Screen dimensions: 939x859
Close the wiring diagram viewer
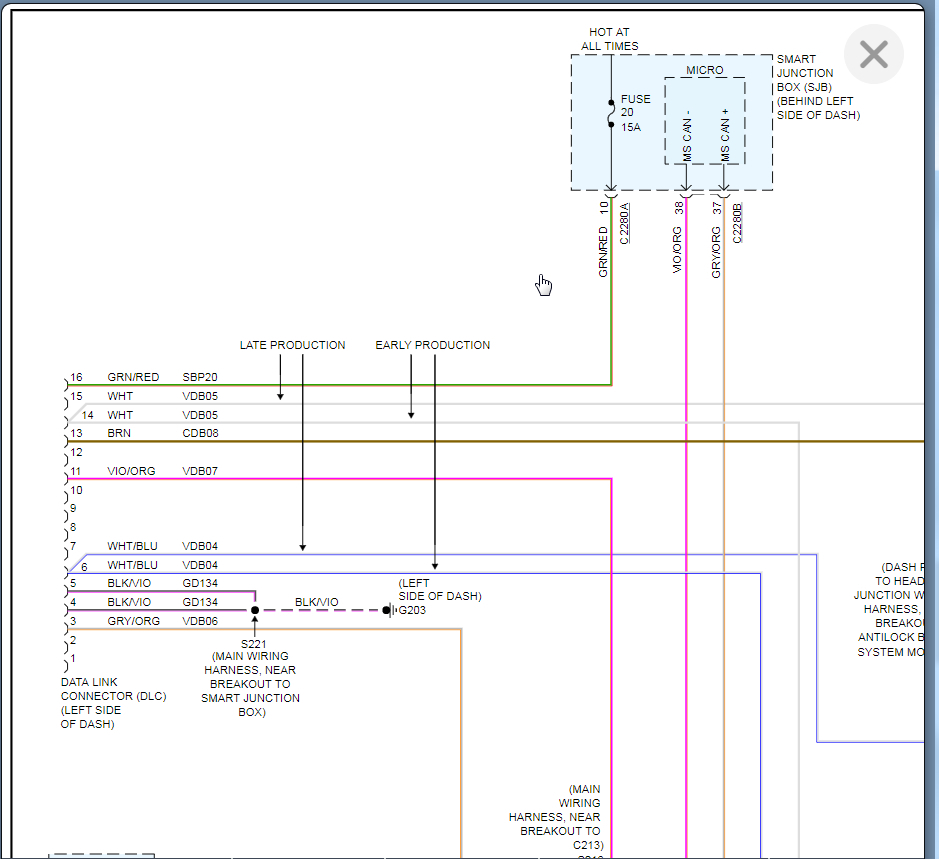873,54
